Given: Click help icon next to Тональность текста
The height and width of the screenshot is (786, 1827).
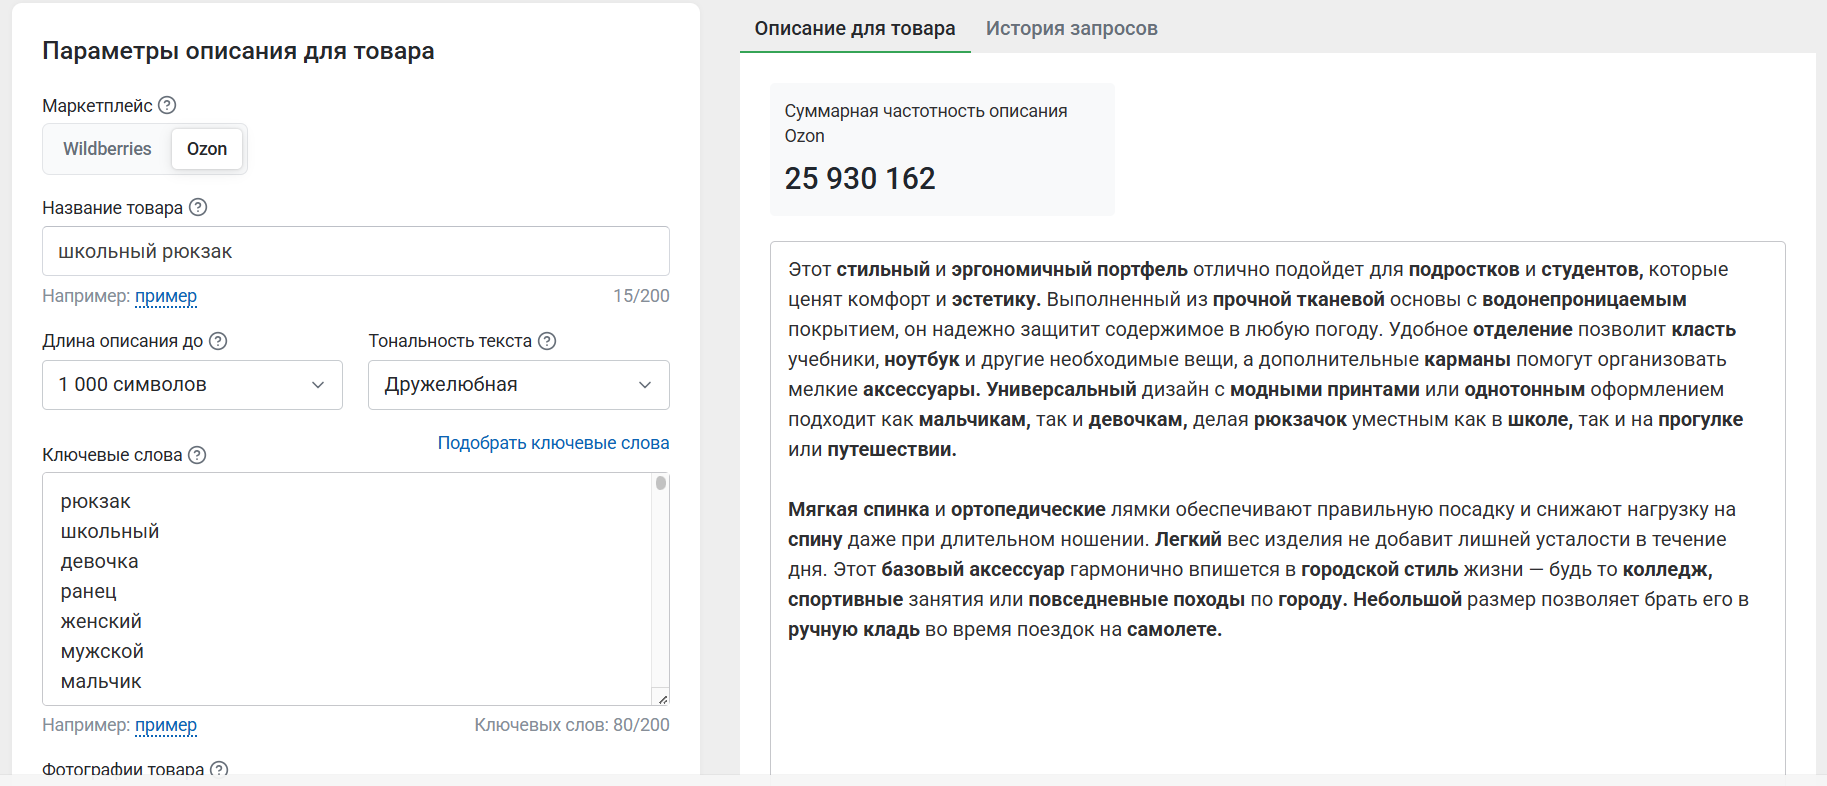Looking at the screenshot, I should (x=547, y=341).
